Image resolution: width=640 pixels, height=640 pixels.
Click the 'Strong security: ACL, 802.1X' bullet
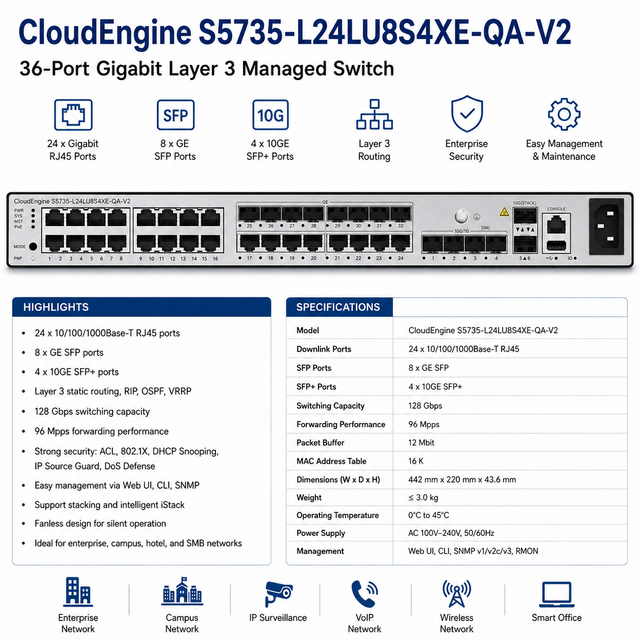[x=127, y=458]
